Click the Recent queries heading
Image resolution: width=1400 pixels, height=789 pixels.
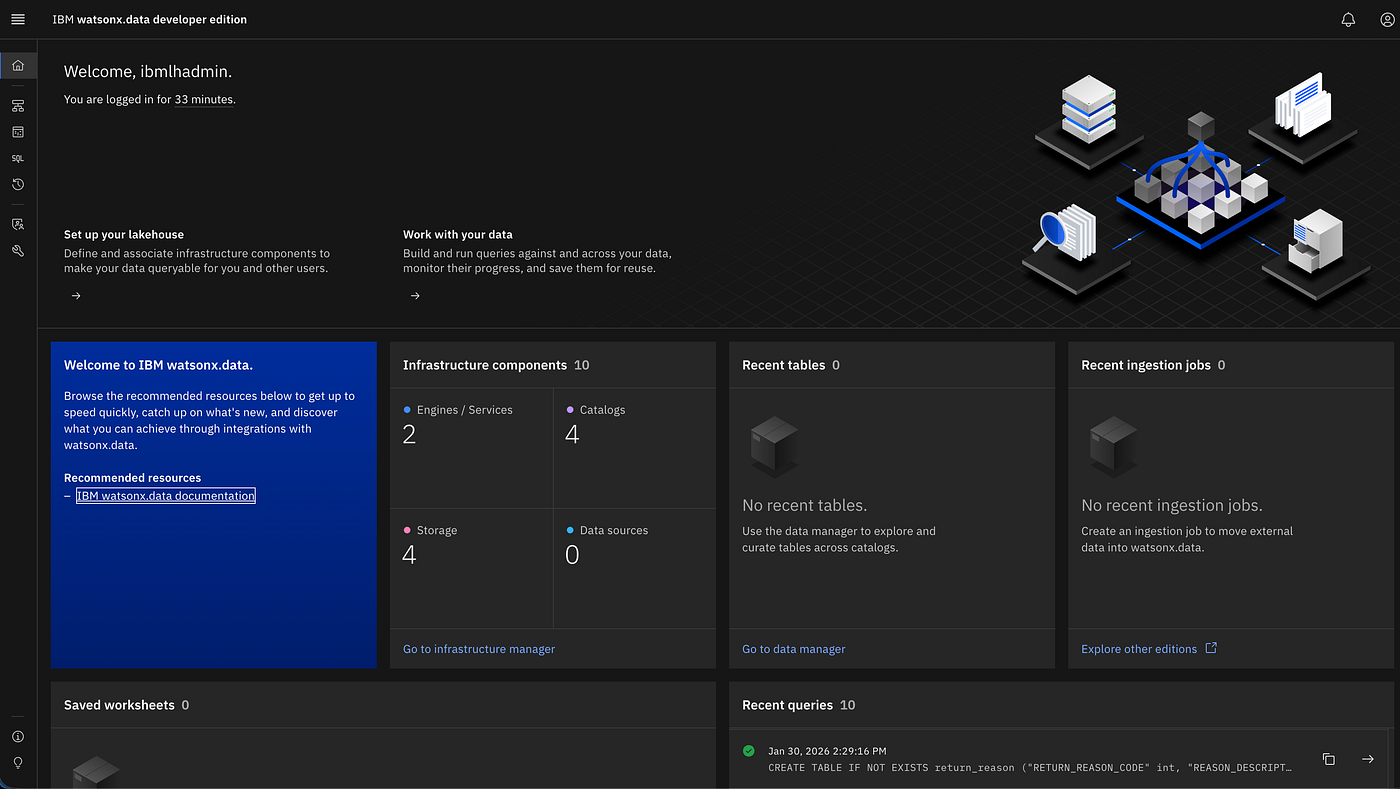point(787,705)
